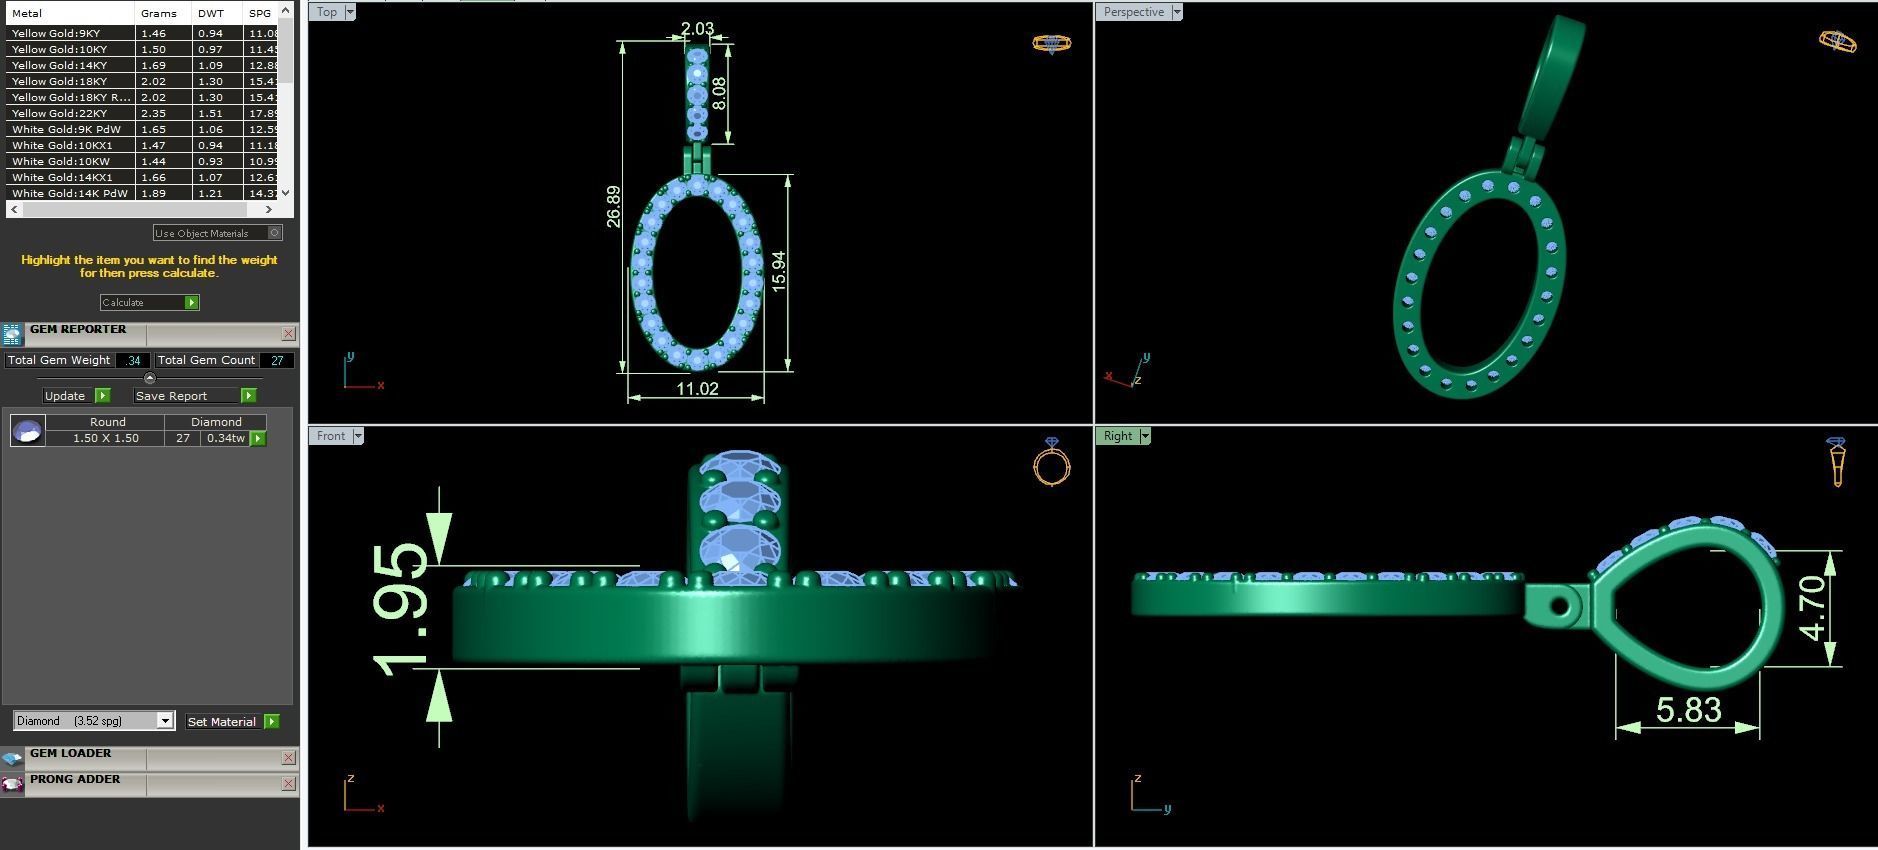Open the Diamond (3.52 spg) material dropdown
The width and height of the screenshot is (1878, 850).
[165, 721]
